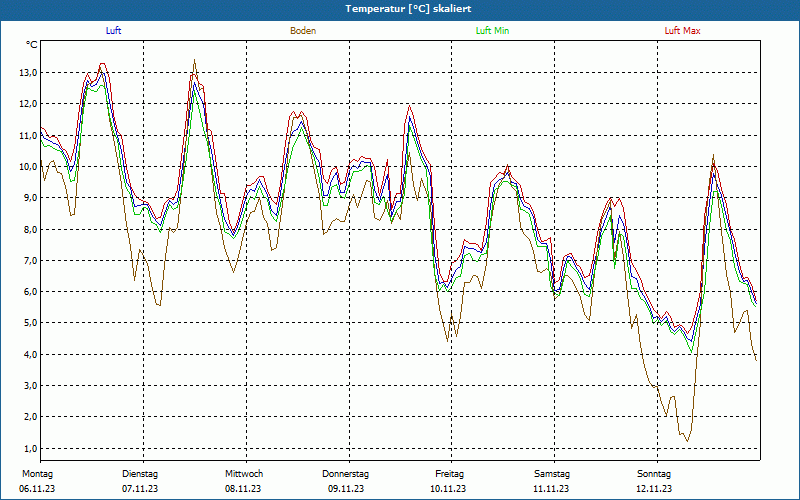Select the '2,0' y-axis value
The height and width of the screenshot is (500, 800).
click(30, 416)
